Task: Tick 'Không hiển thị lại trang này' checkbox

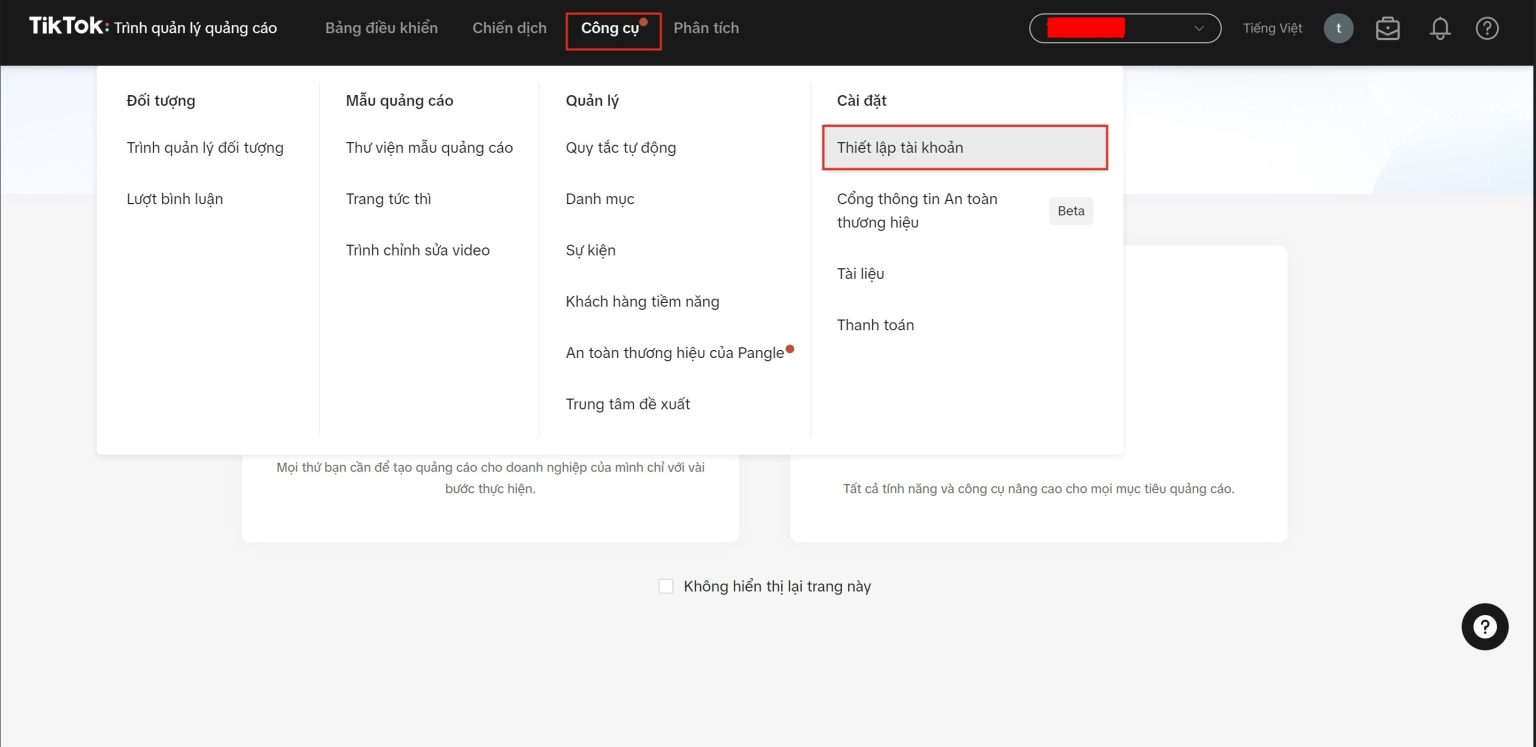Action: coord(666,586)
